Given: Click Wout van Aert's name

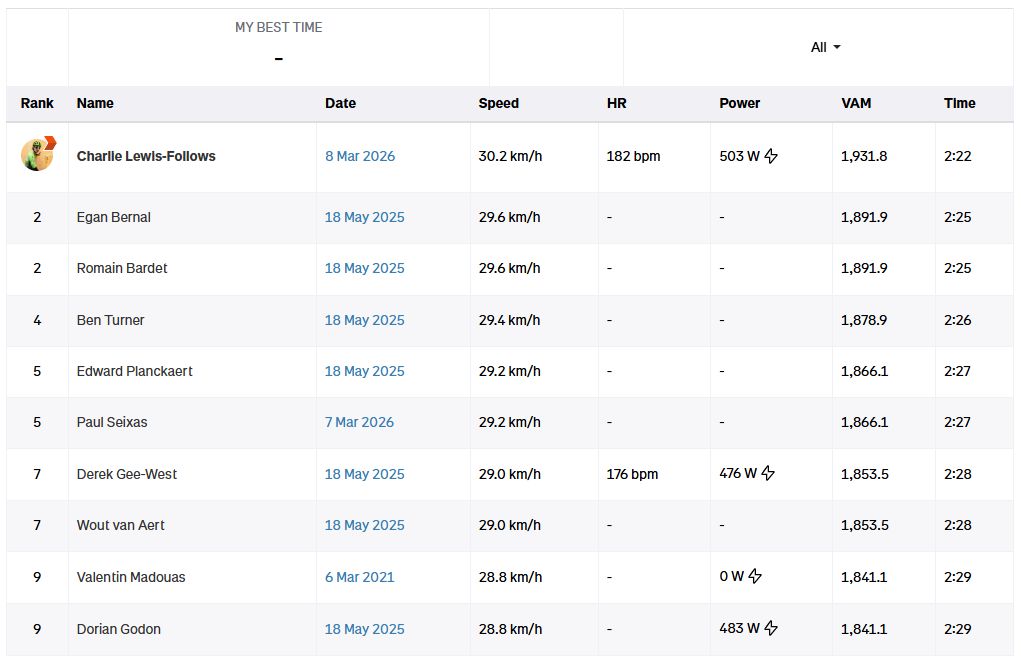Looking at the screenshot, I should click(121, 525).
